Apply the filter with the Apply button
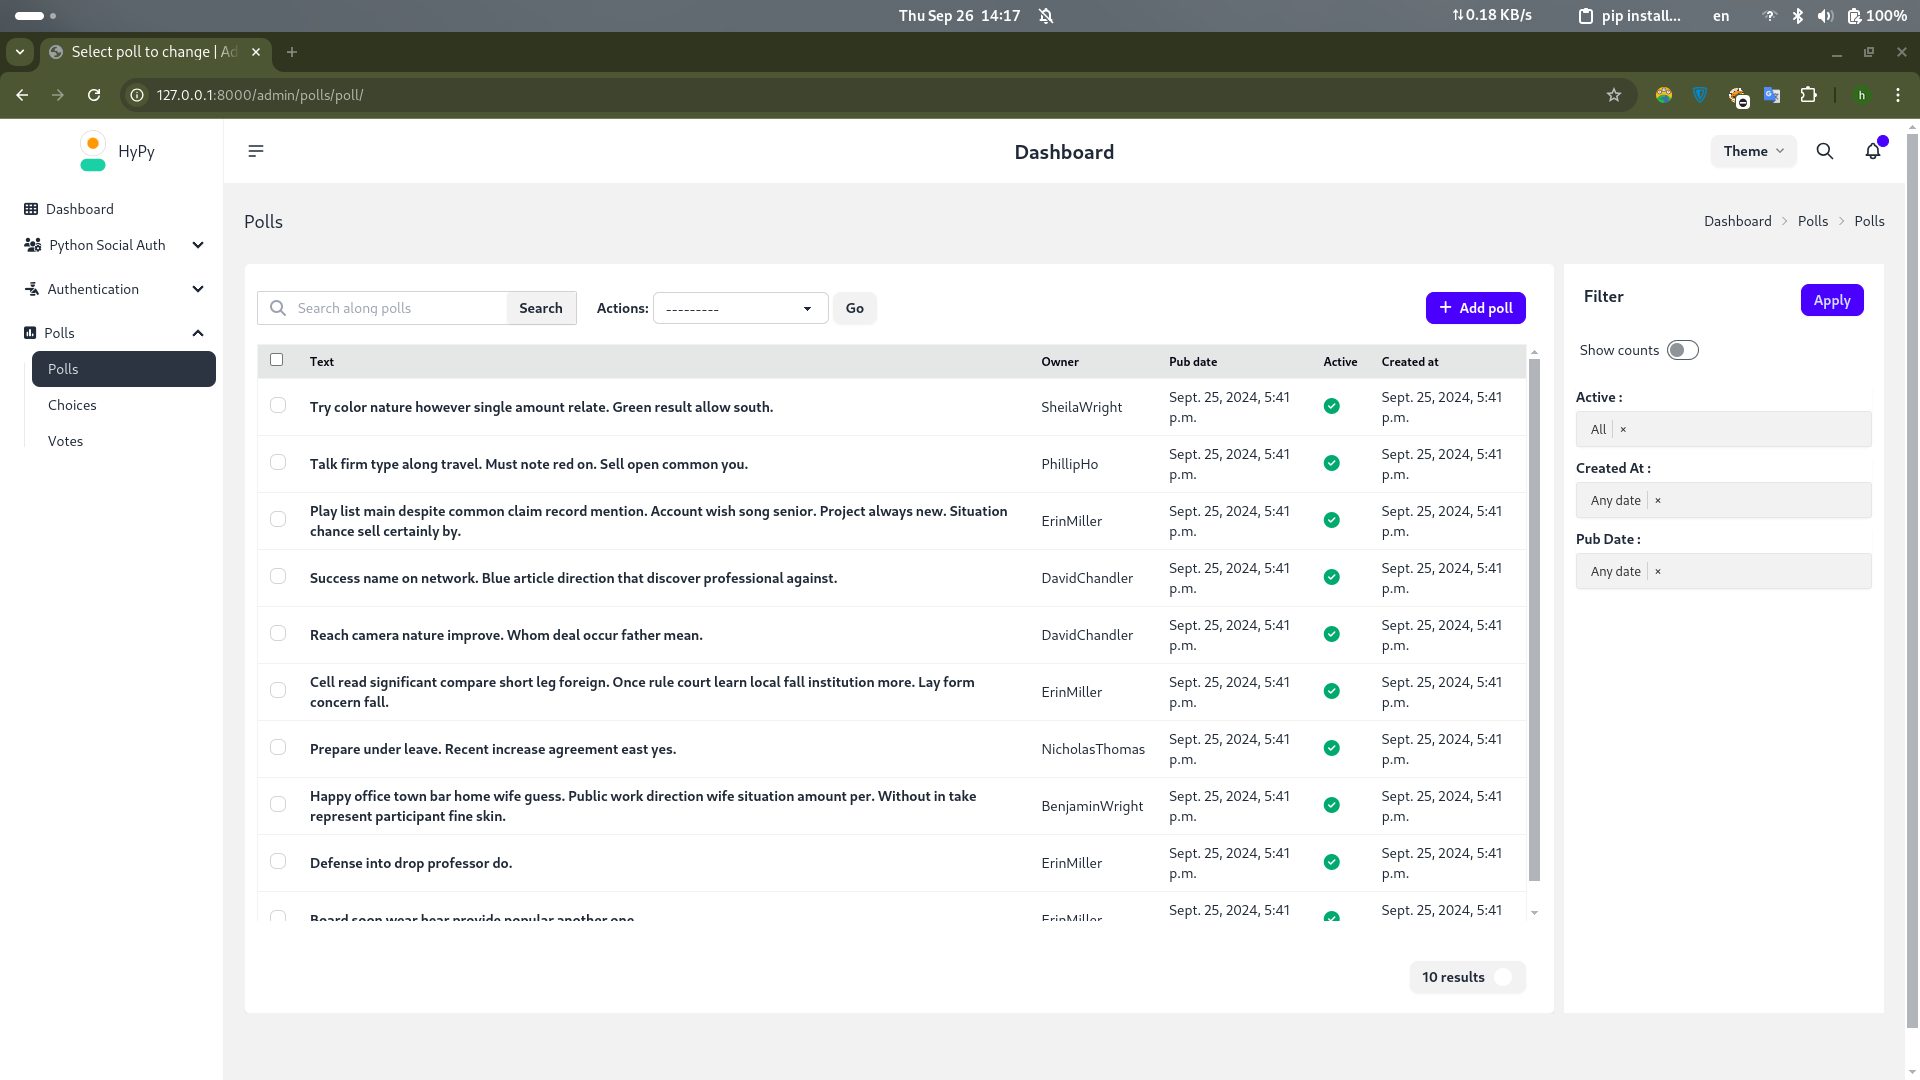 tap(1831, 300)
